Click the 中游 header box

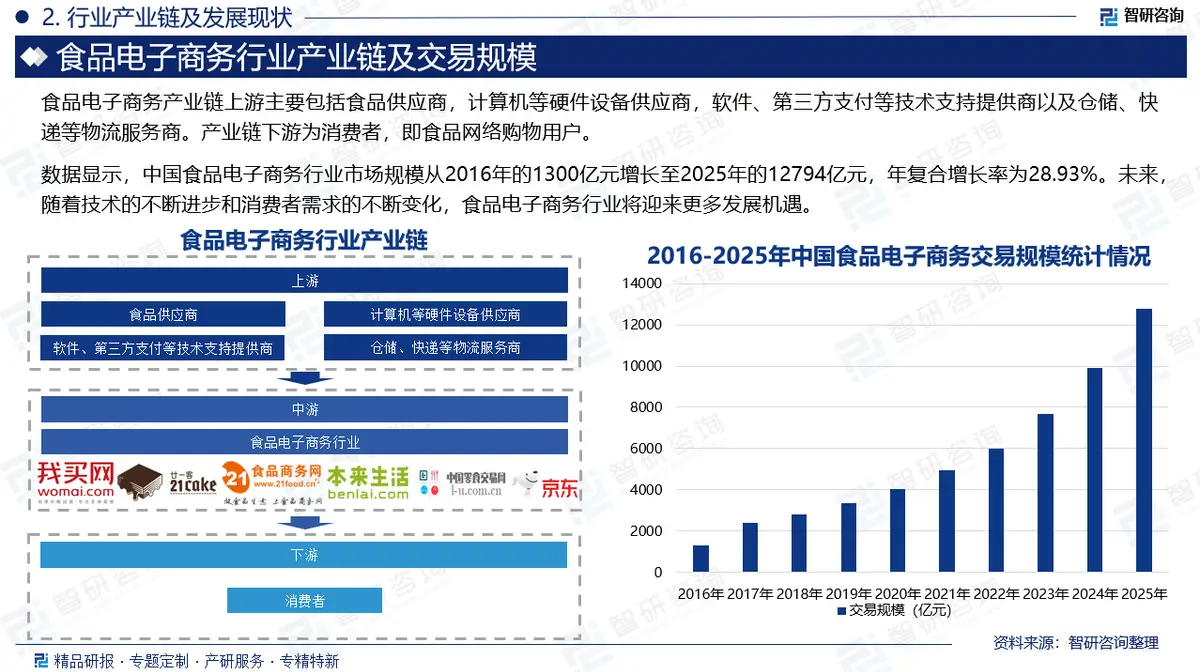304,409
